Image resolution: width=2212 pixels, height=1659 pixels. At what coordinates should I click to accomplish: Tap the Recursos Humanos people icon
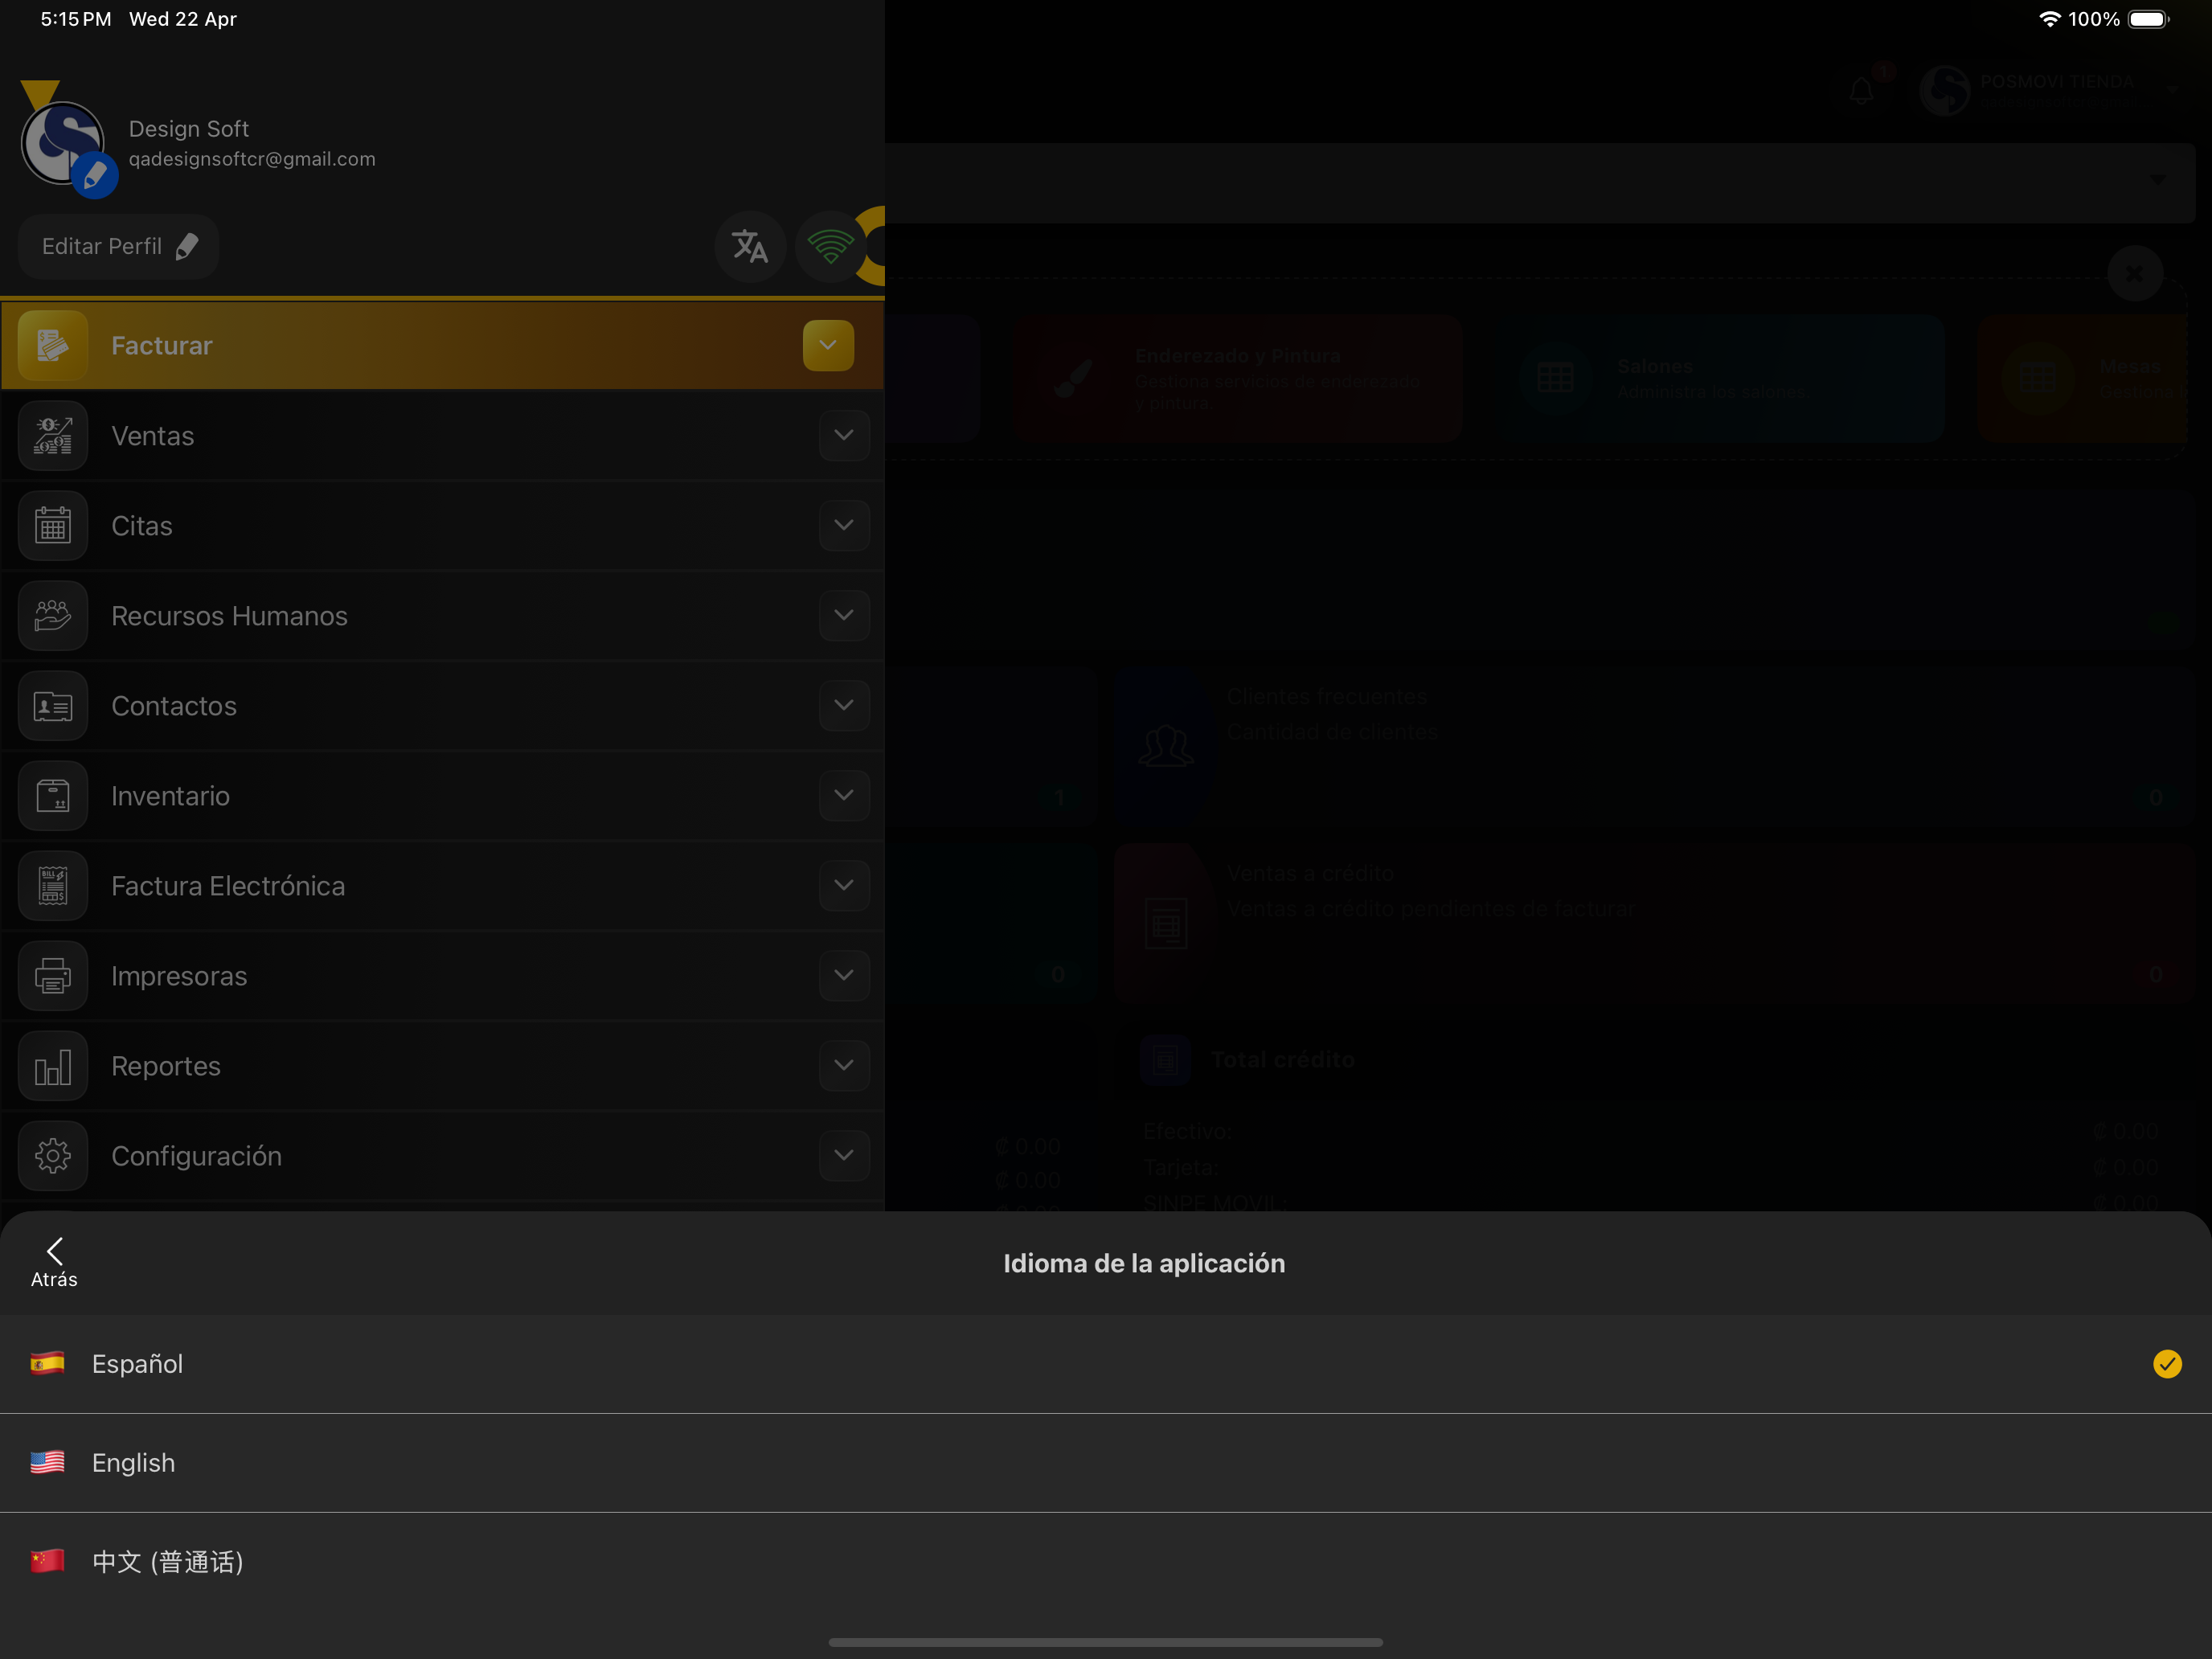tap(53, 615)
